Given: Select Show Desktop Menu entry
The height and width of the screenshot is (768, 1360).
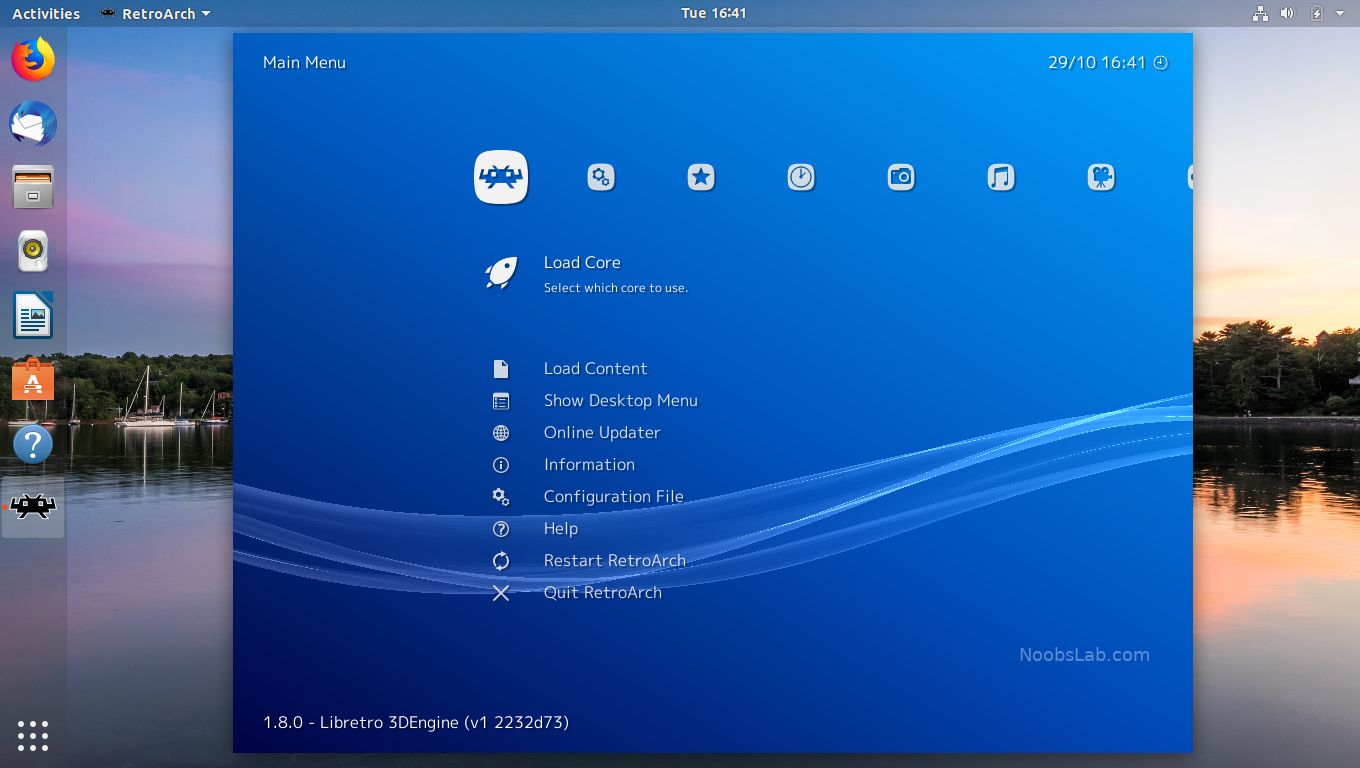Looking at the screenshot, I should [620, 401].
